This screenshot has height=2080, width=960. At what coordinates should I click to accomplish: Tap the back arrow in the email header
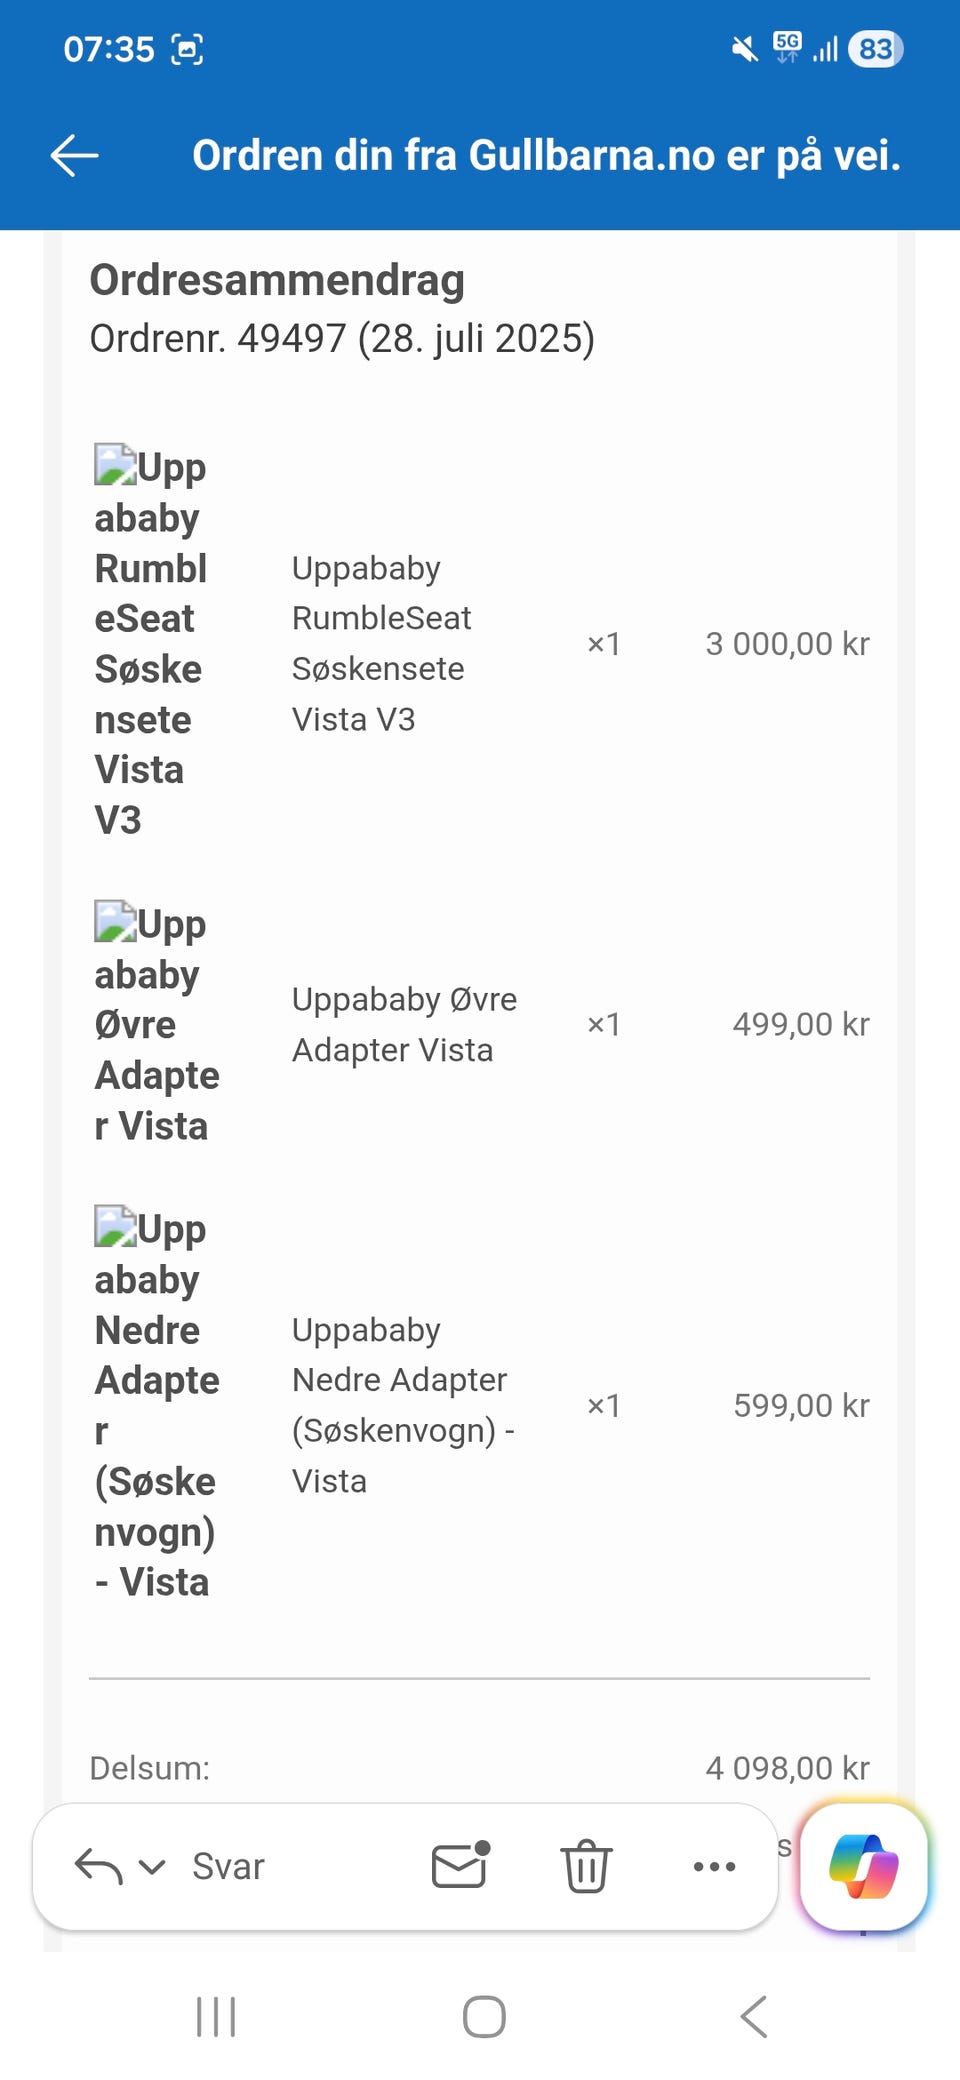pos(74,156)
